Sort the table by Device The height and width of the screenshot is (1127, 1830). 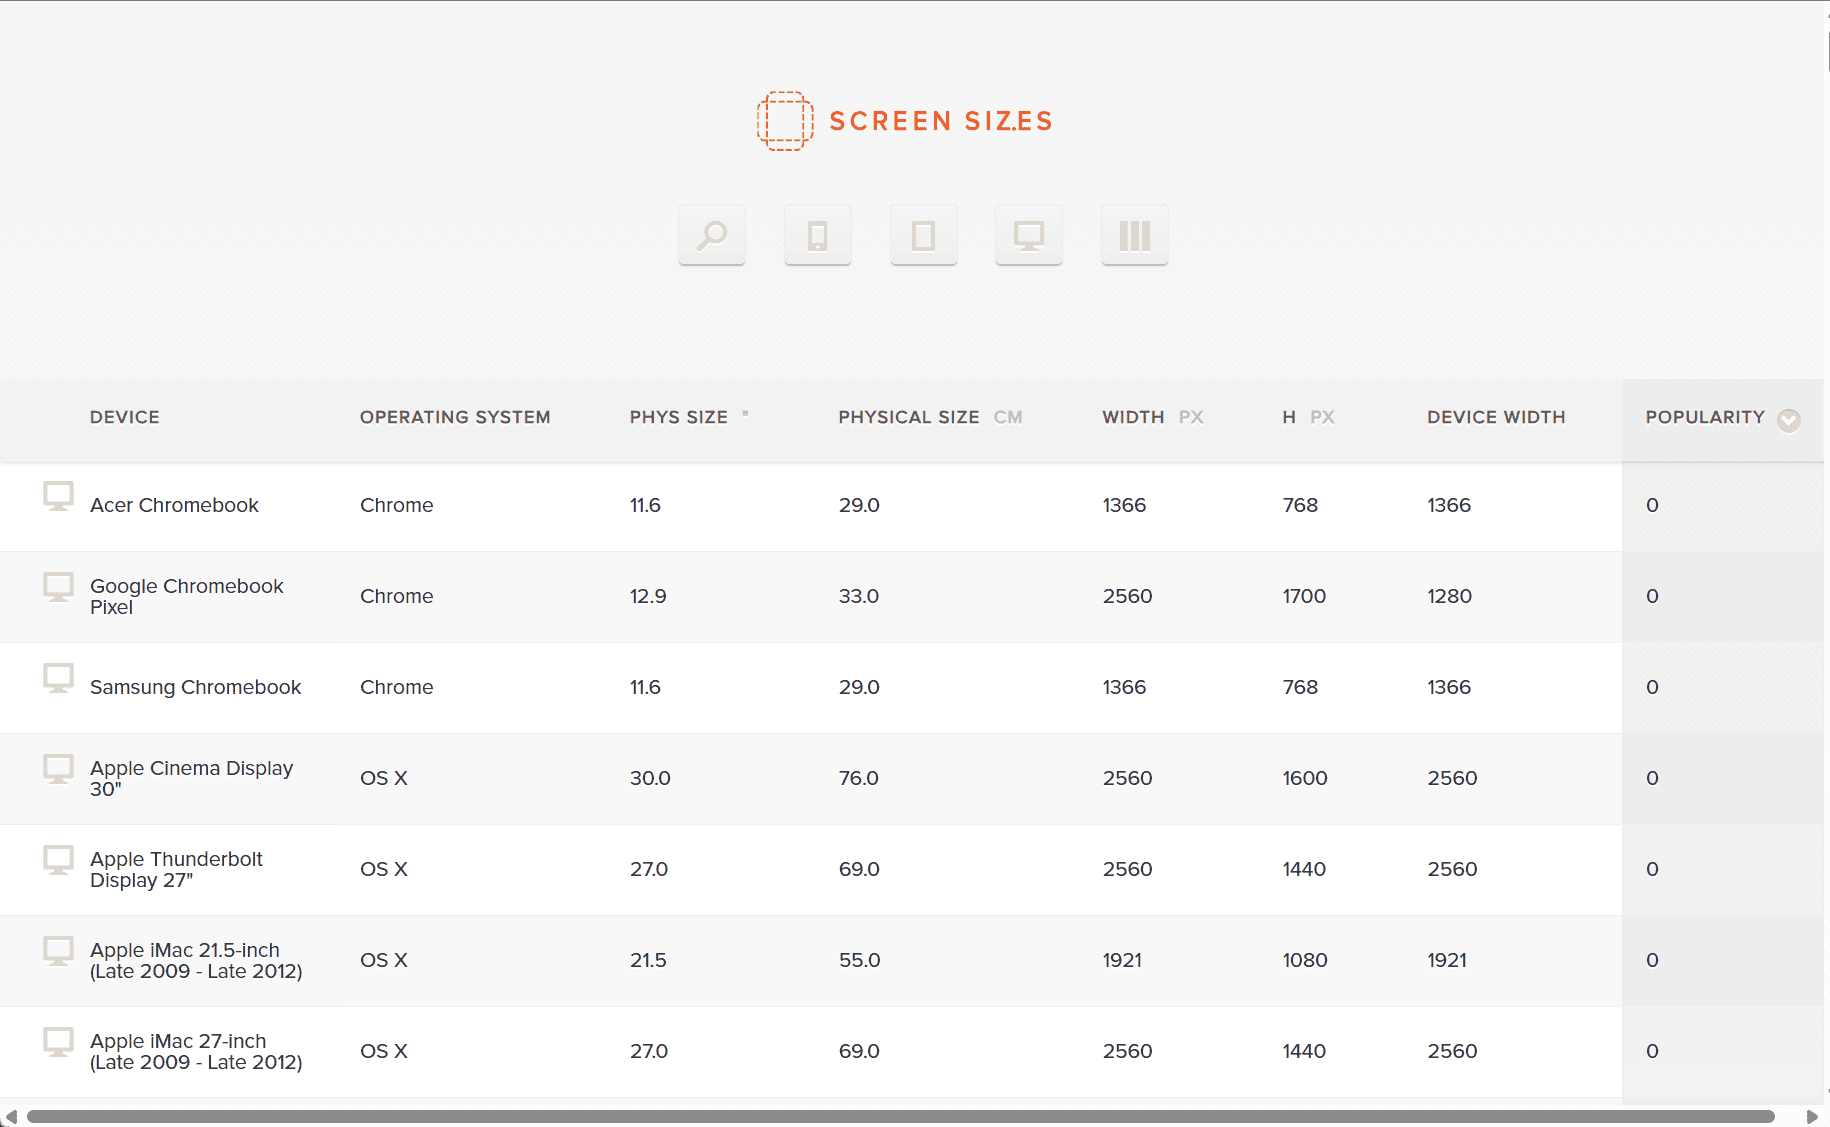[124, 417]
